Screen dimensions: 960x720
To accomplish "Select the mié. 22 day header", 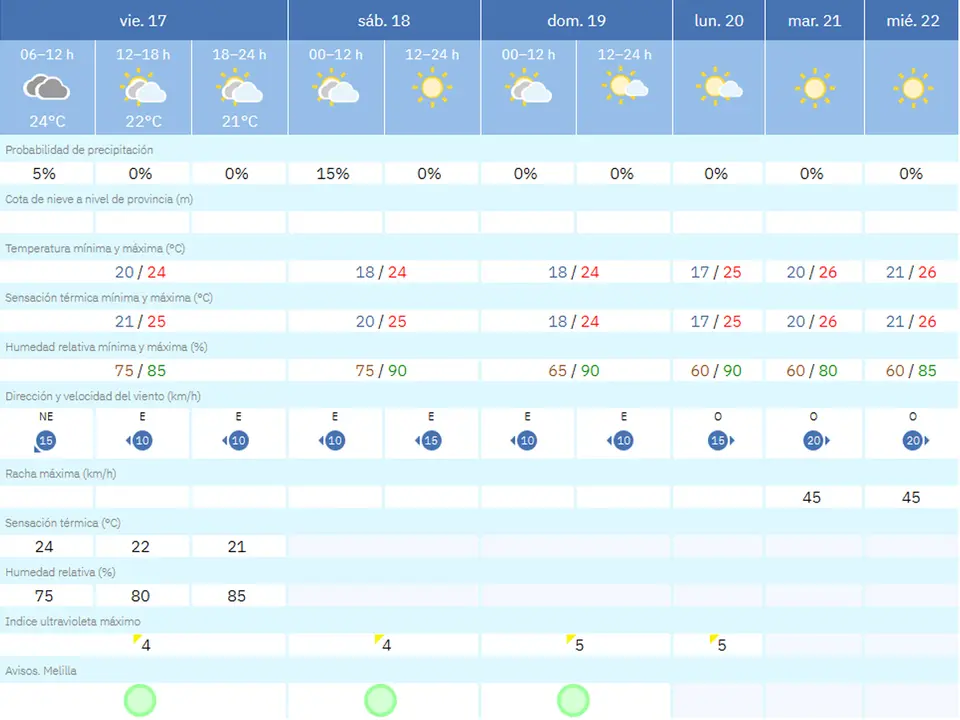I will pyautogui.click(x=912, y=20).
